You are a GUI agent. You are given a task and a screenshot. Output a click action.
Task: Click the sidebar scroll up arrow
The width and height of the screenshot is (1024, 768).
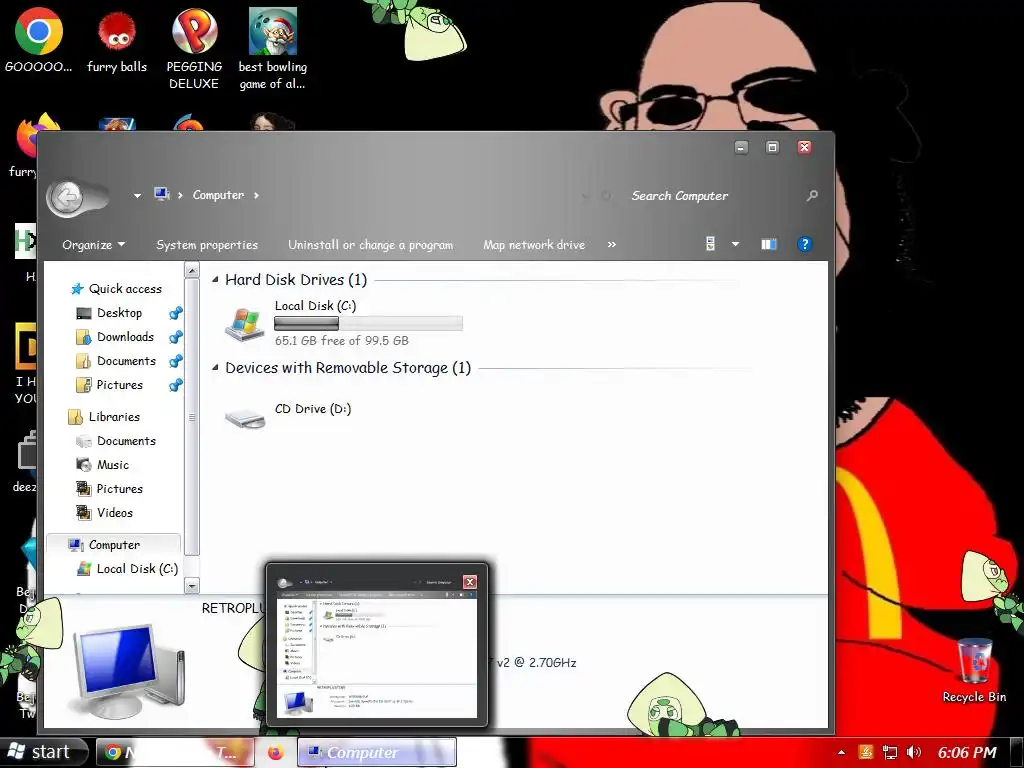191,270
